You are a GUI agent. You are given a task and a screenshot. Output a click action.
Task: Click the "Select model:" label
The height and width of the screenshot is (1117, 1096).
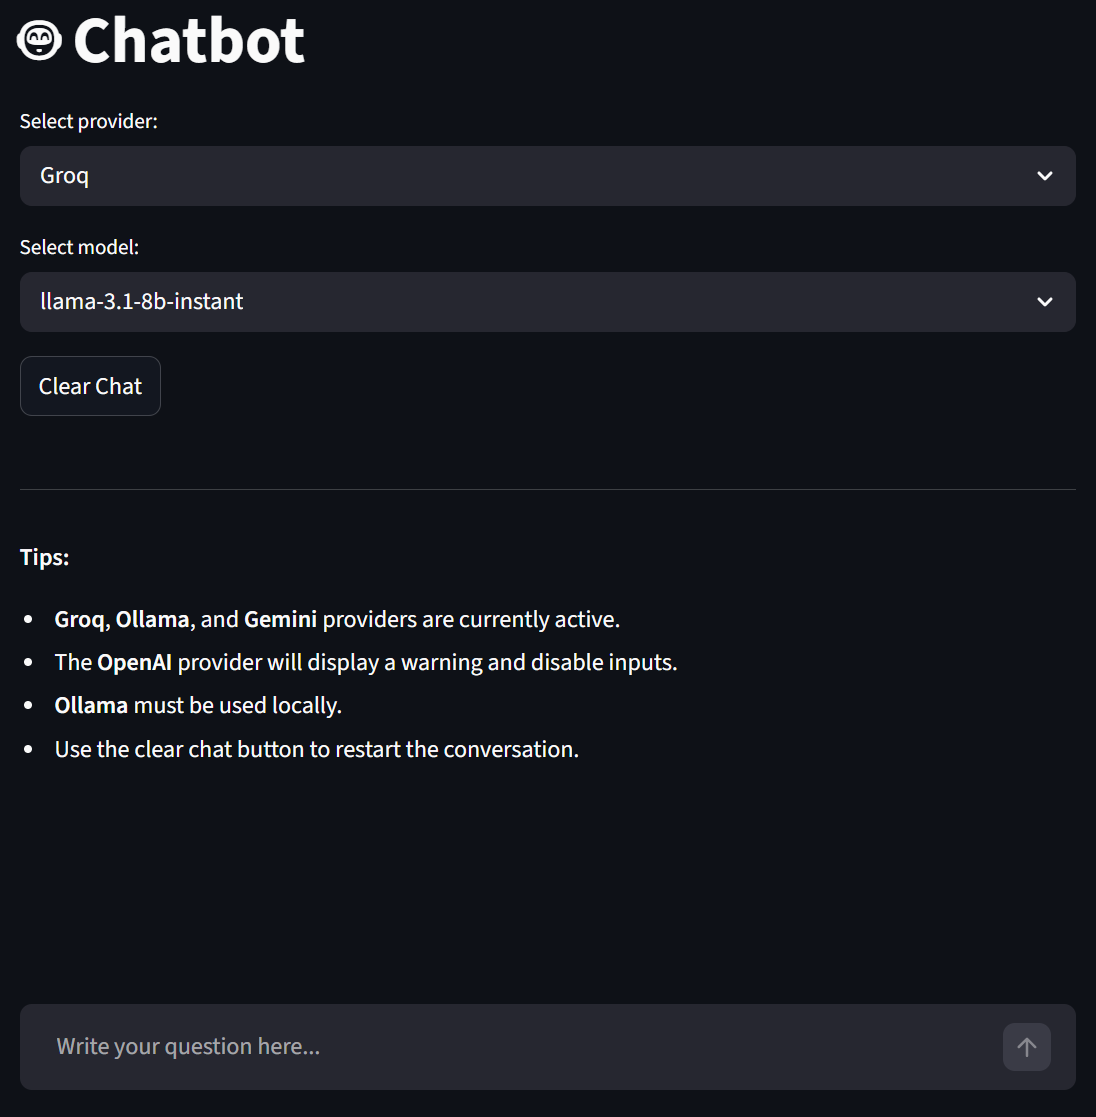[80, 247]
